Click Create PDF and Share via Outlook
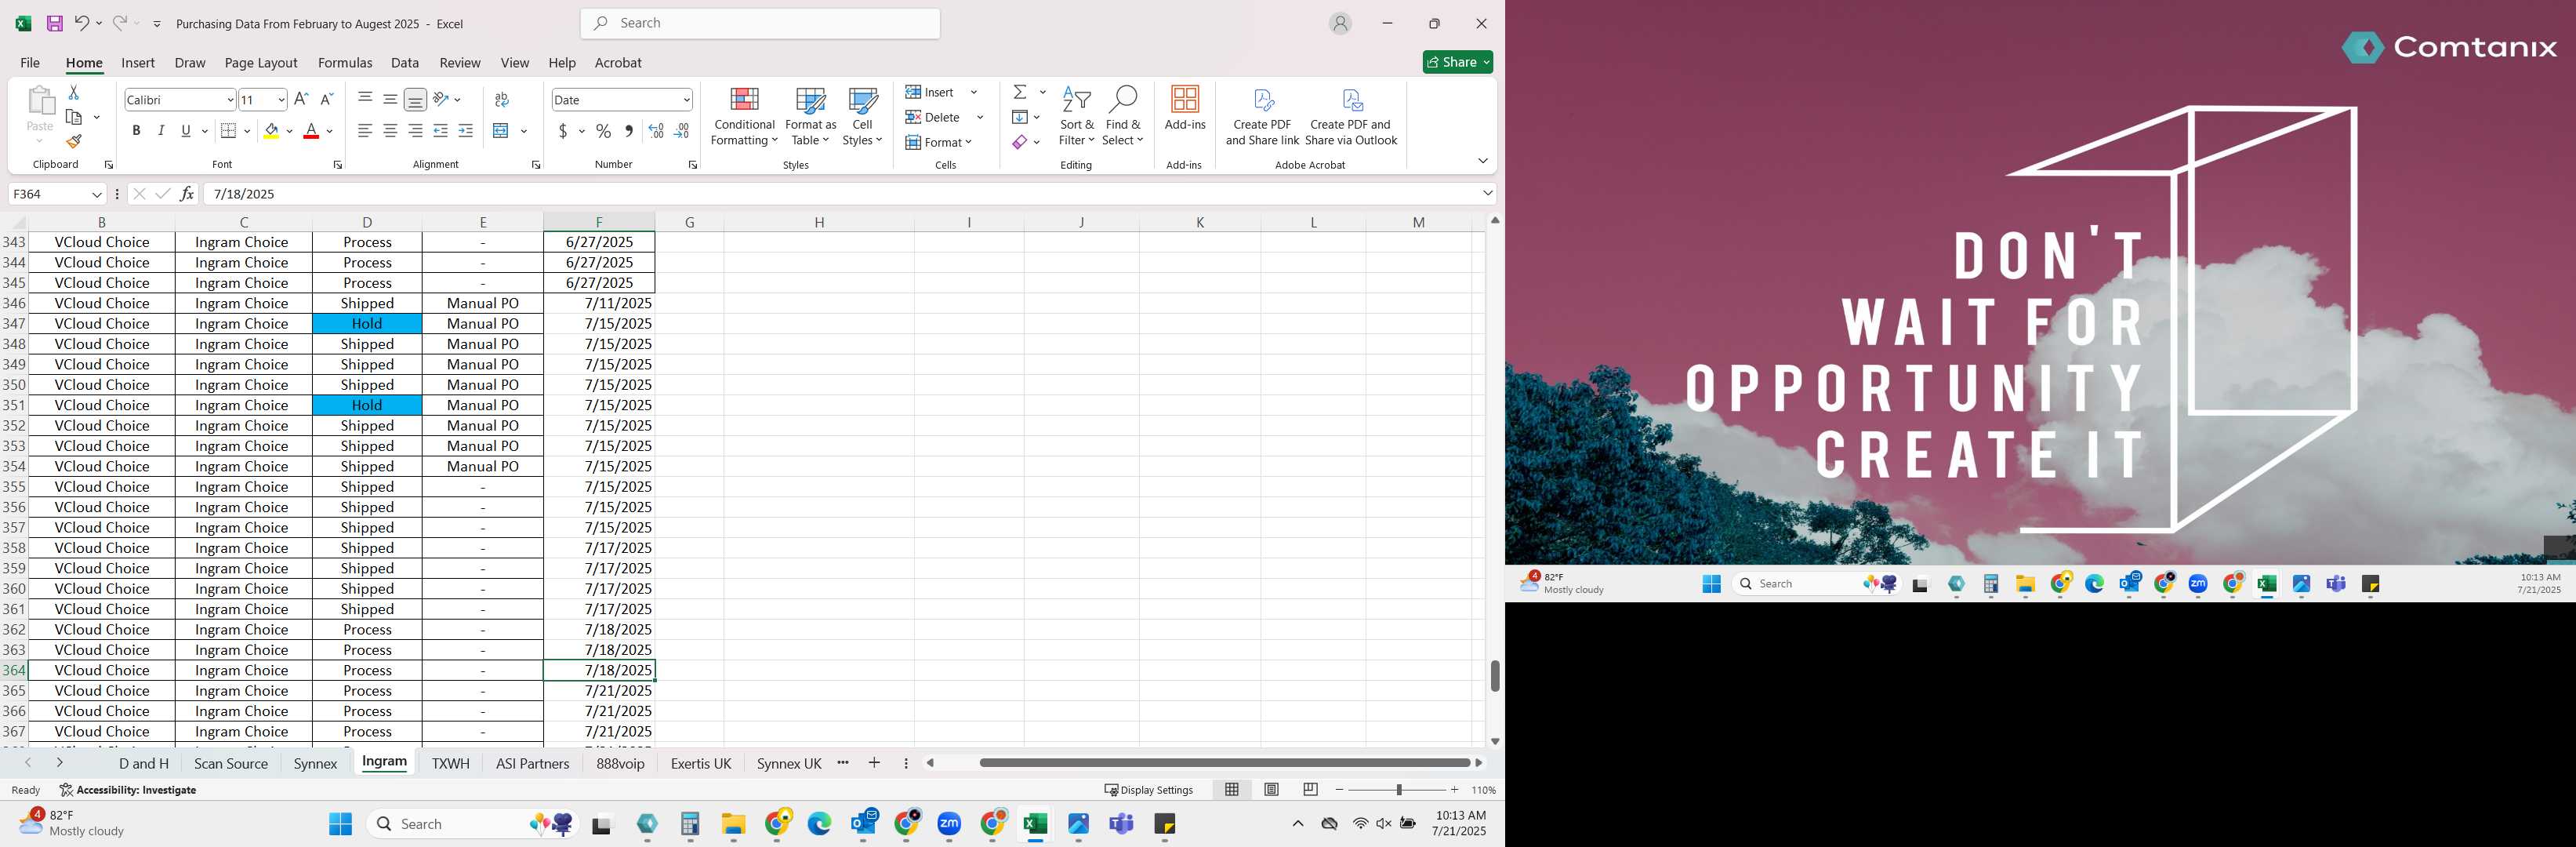Screen dimensions: 2576x847 tap(1351, 117)
